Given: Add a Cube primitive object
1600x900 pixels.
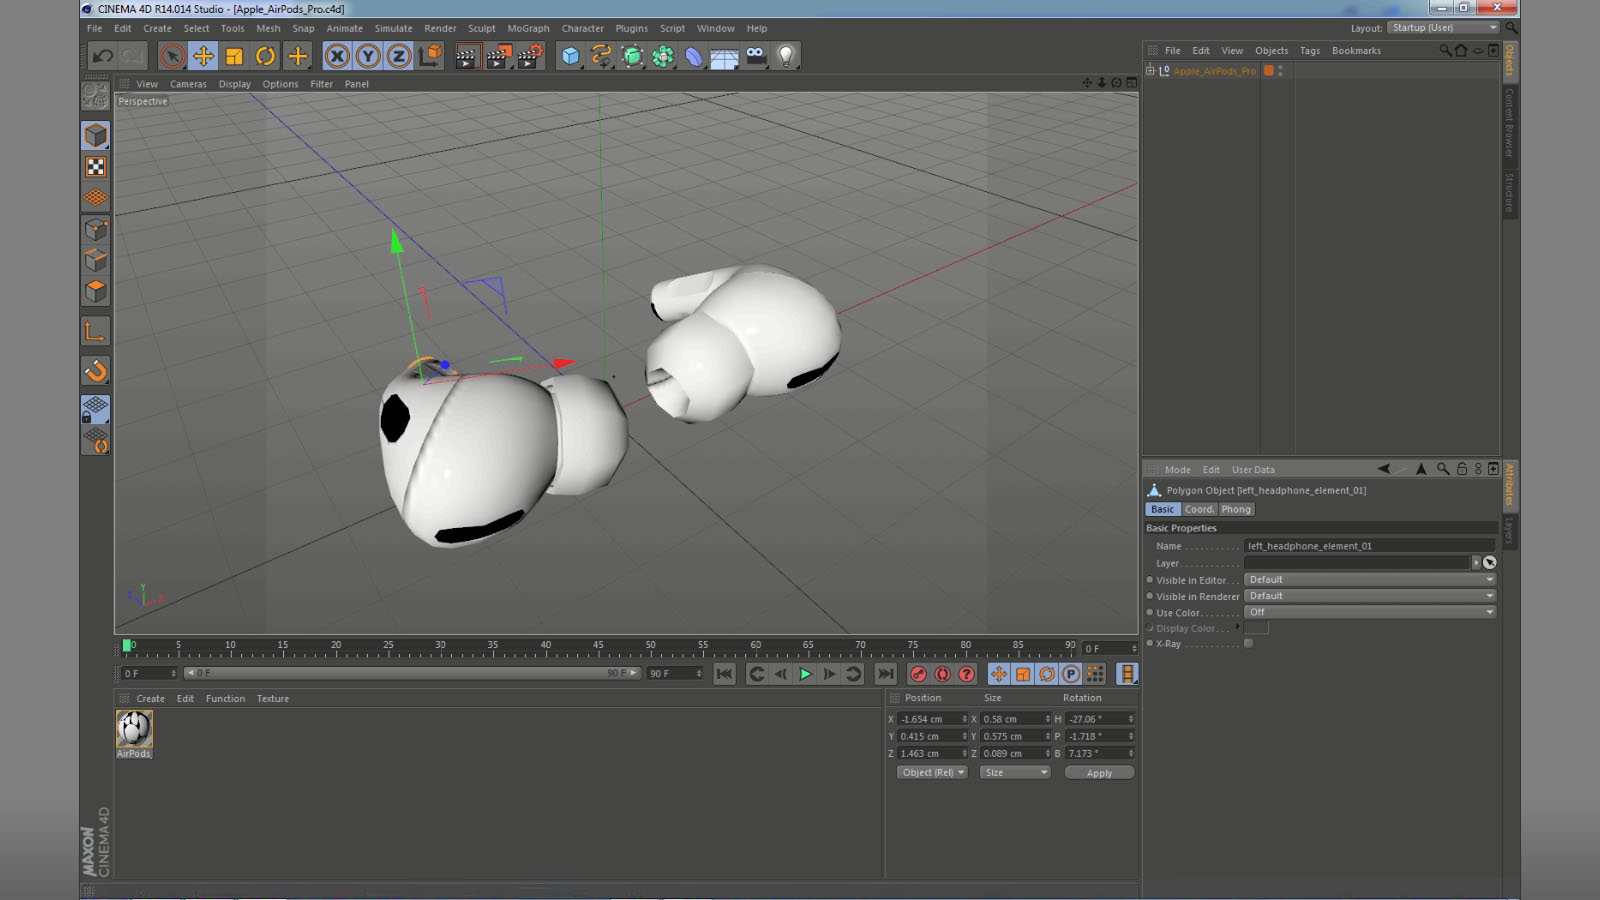Looking at the screenshot, I should click(570, 56).
